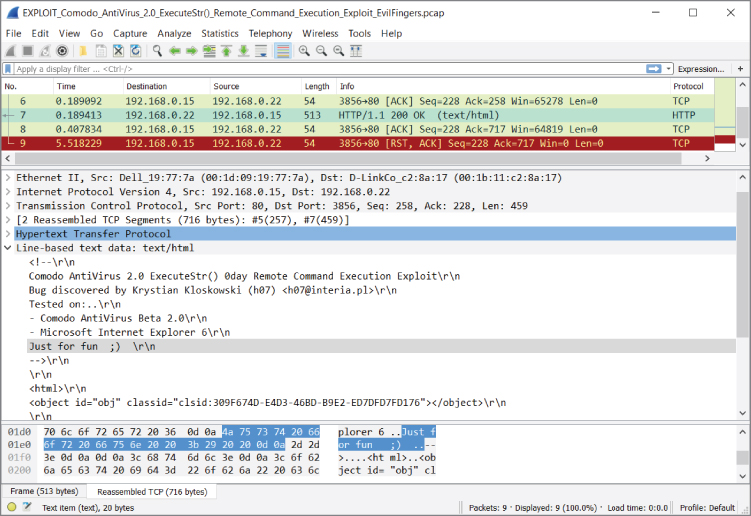Expand the Transmission Control Protocol node
The height and width of the screenshot is (516, 751).
(8, 206)
